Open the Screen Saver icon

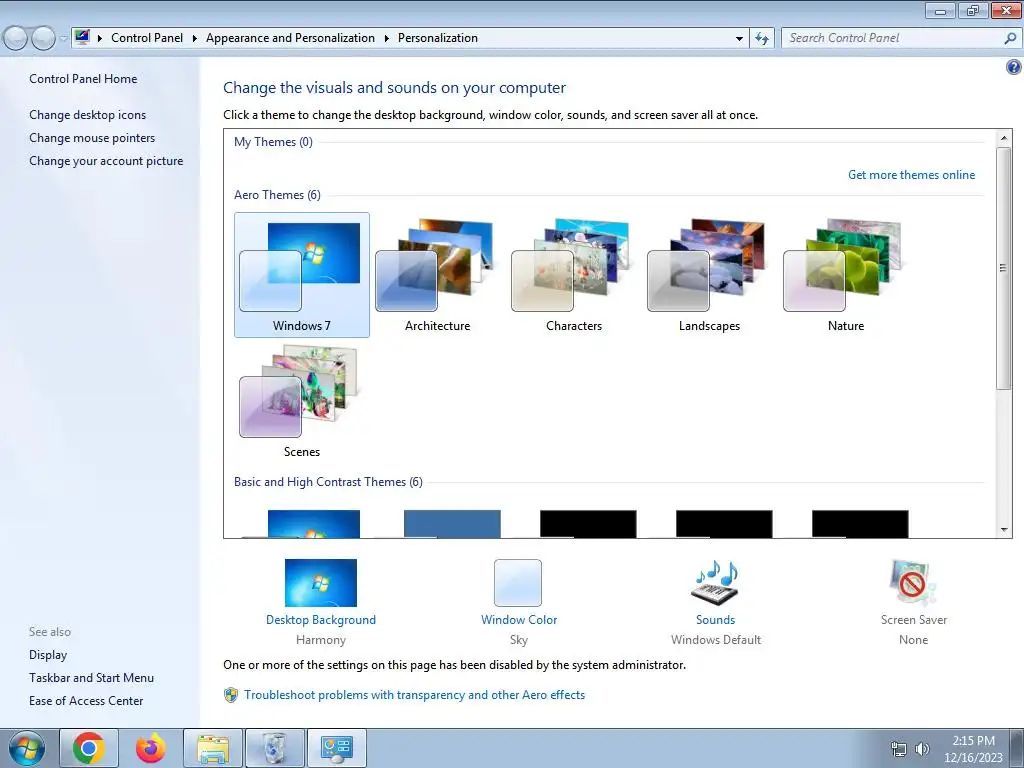[x=913, y=583]
